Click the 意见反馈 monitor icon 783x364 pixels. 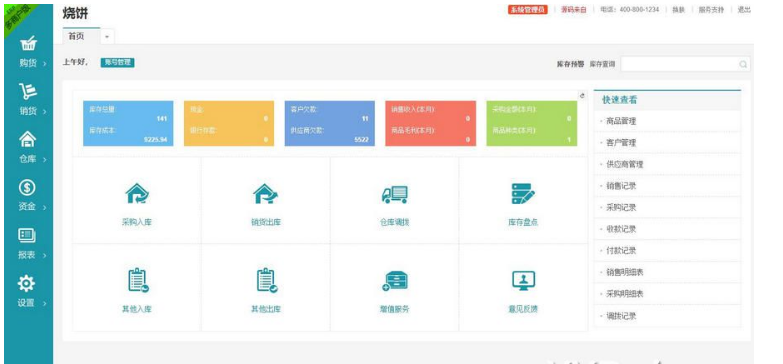[523, 281]
